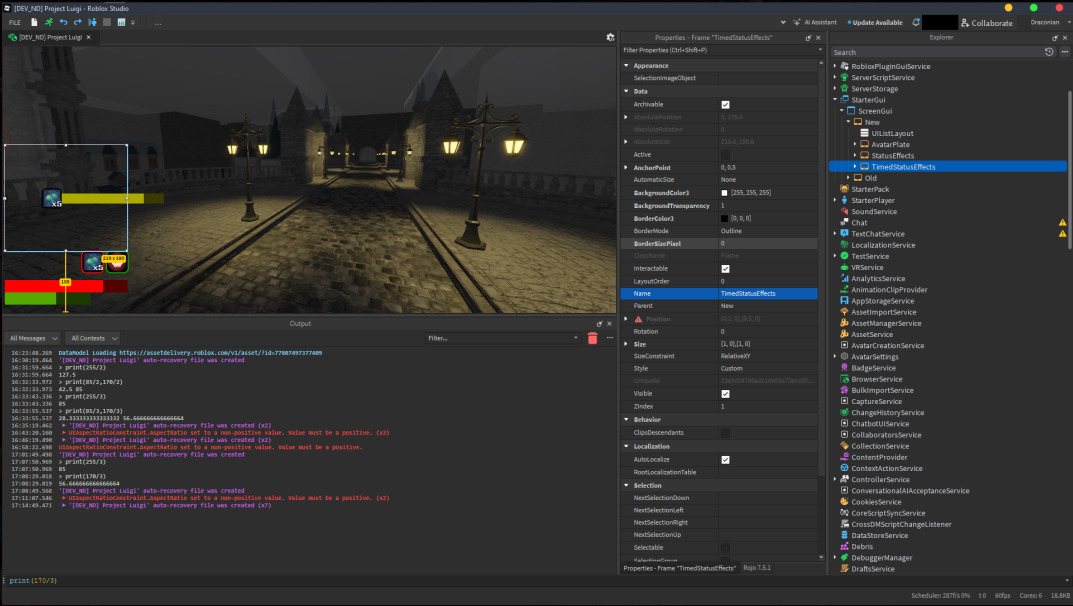Click the Team Create notification bell icon
1073x606 pixels.
916,22
